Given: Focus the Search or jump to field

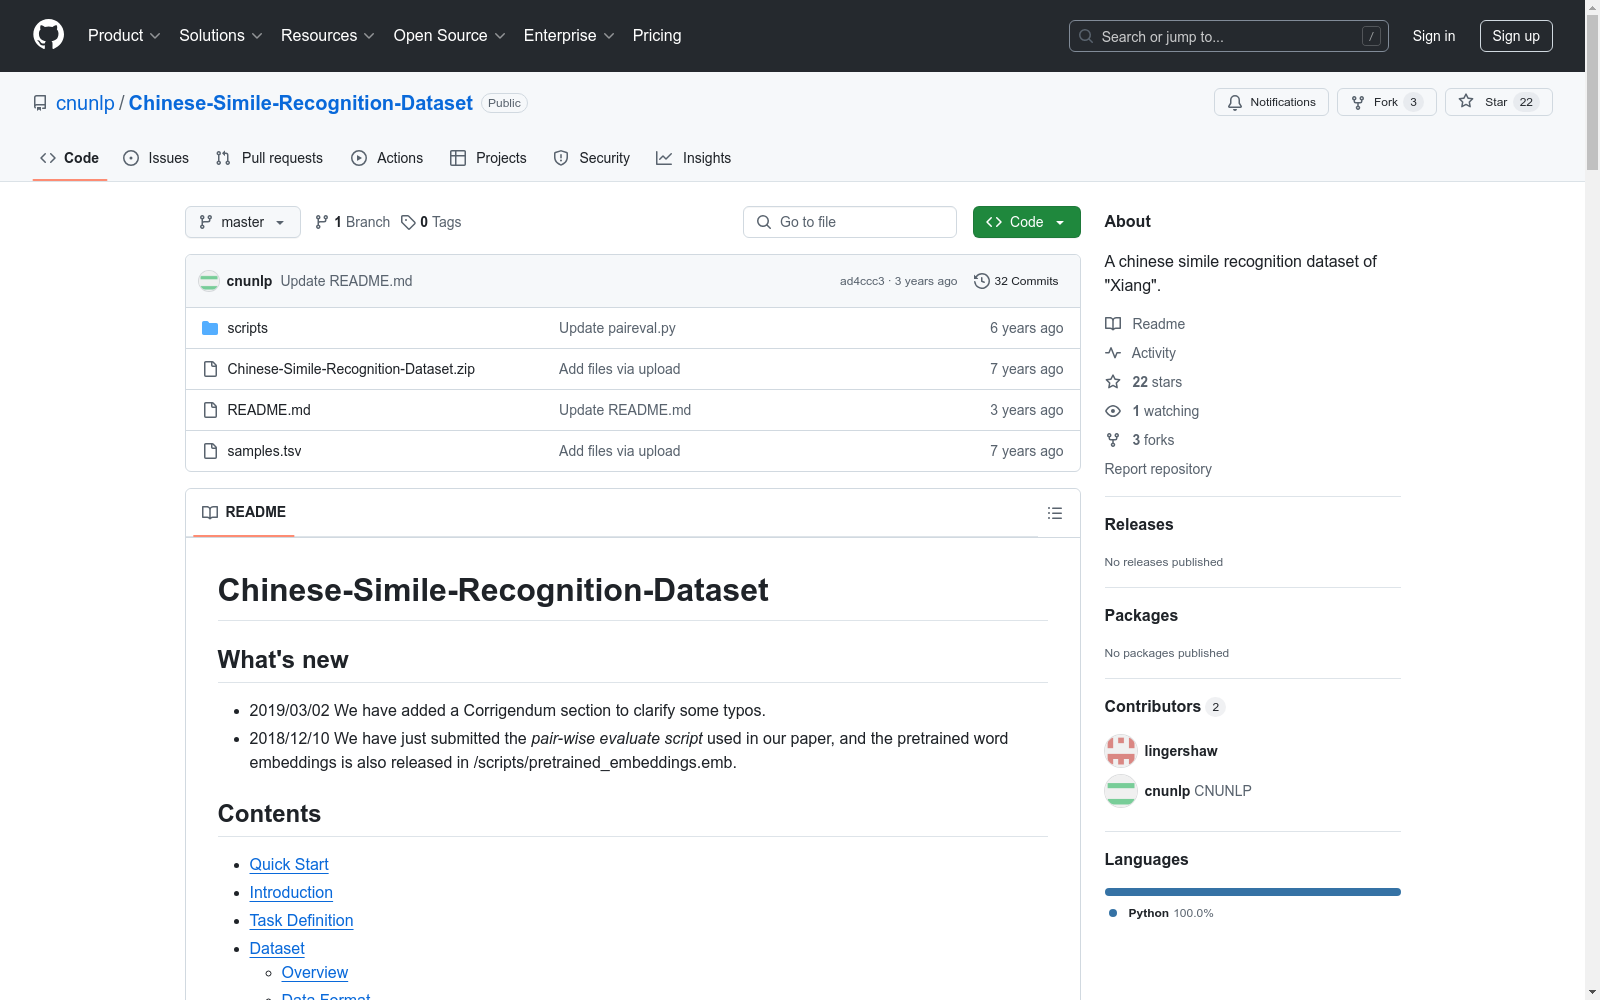Looking at the screenshot, I should [1229, 36].
